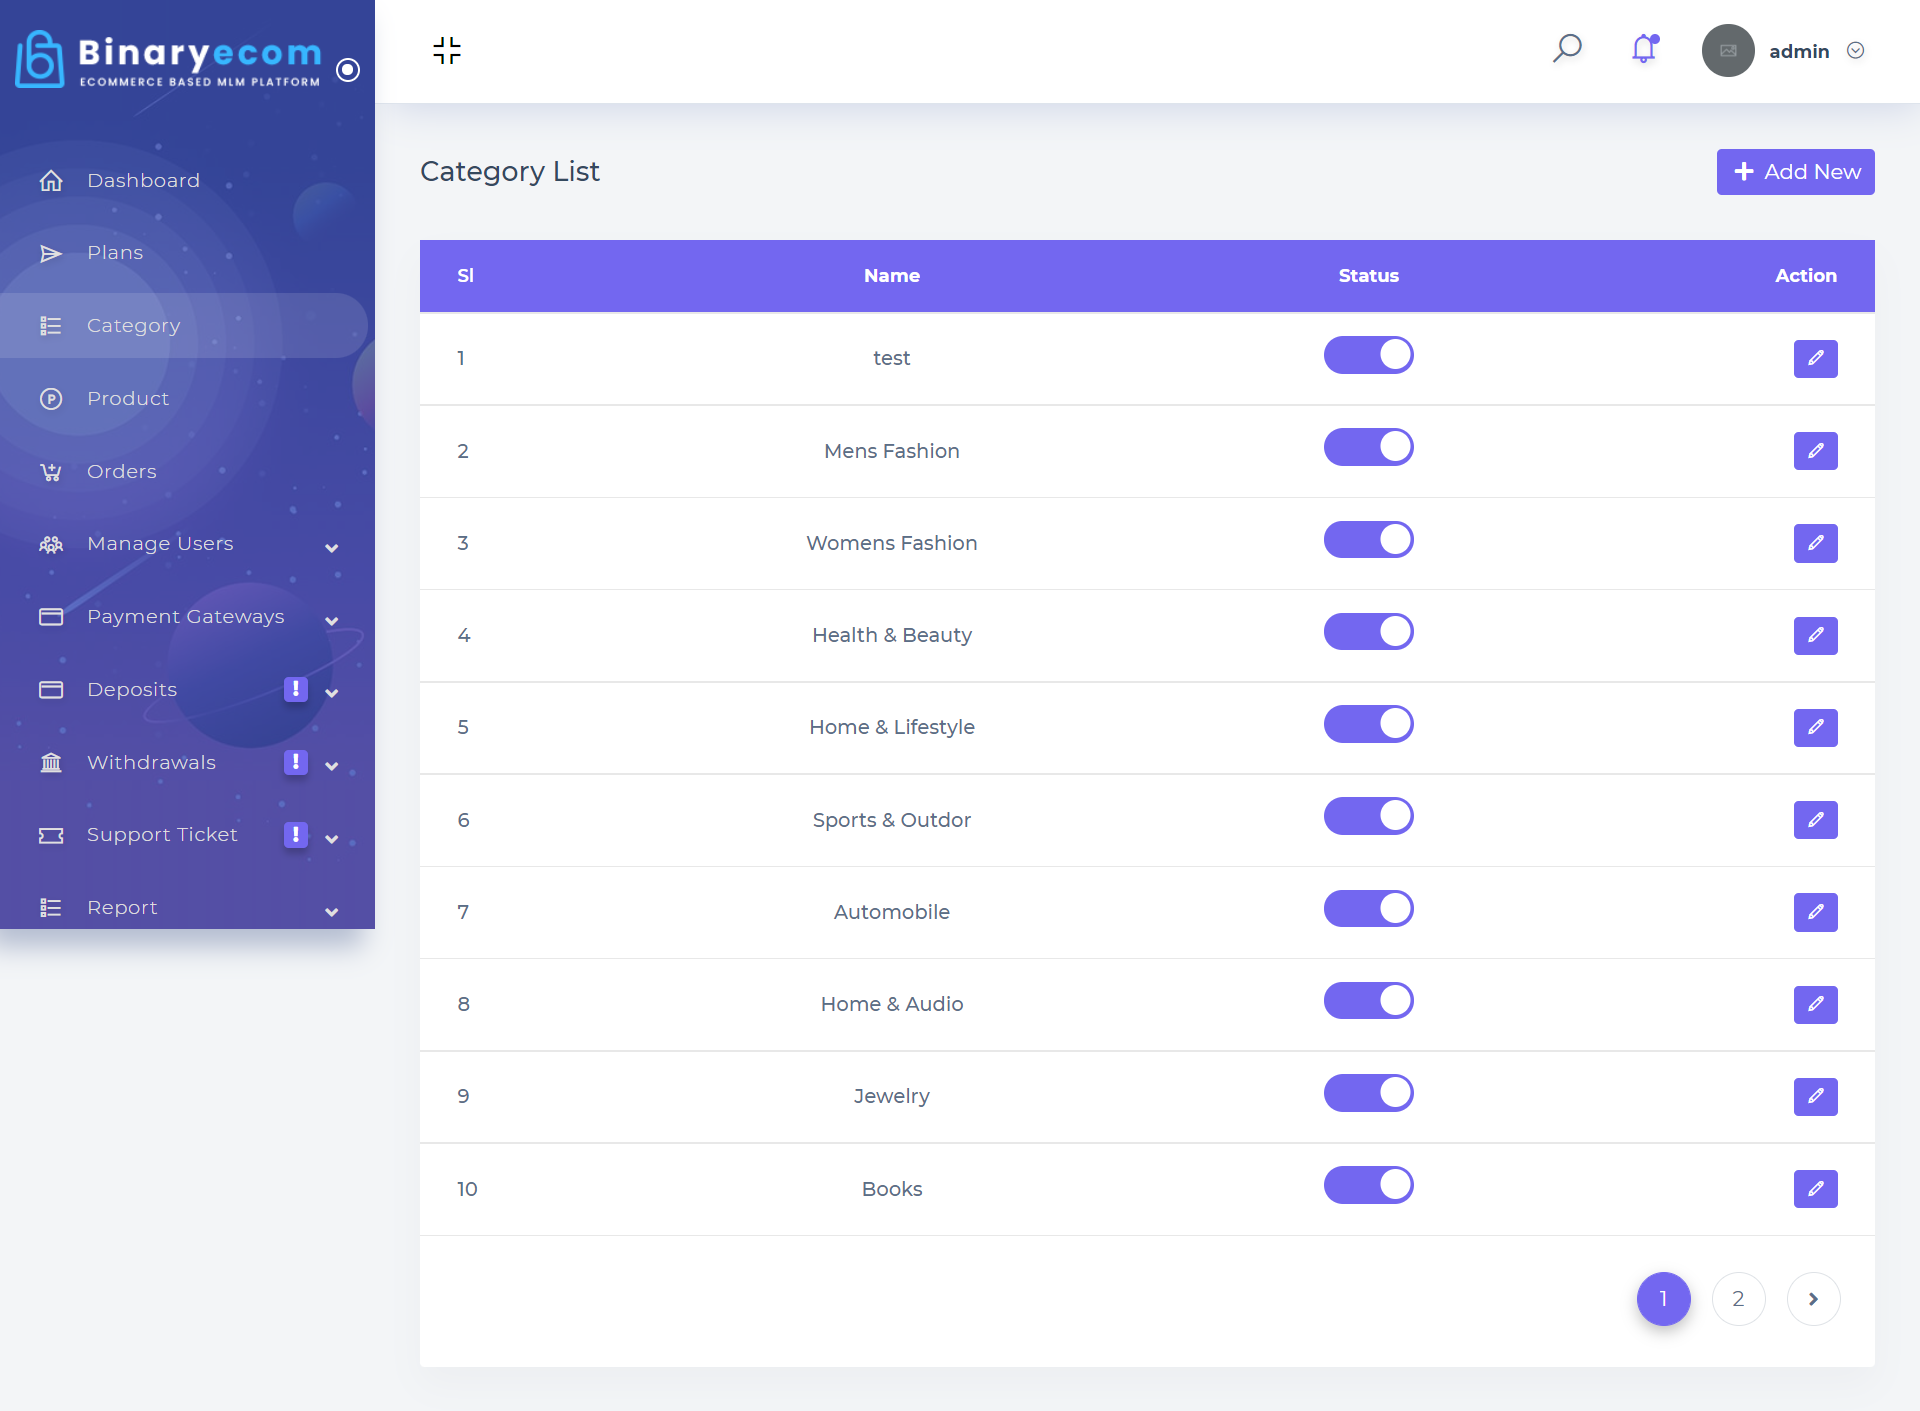Image resolution: width=1920 pixels, height=1411 pixels.
Task: Open the notifications bell
Action: (x=1644, y=49)
